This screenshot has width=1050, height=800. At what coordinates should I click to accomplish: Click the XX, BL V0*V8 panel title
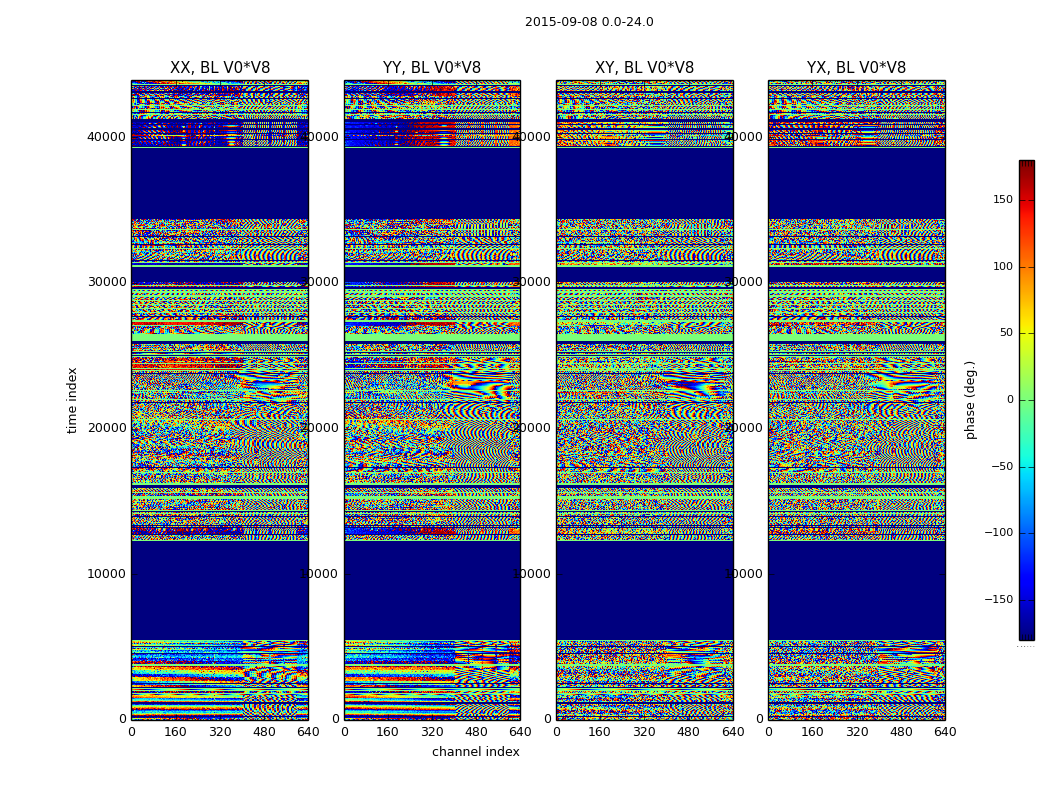click(x=220, y=68)
